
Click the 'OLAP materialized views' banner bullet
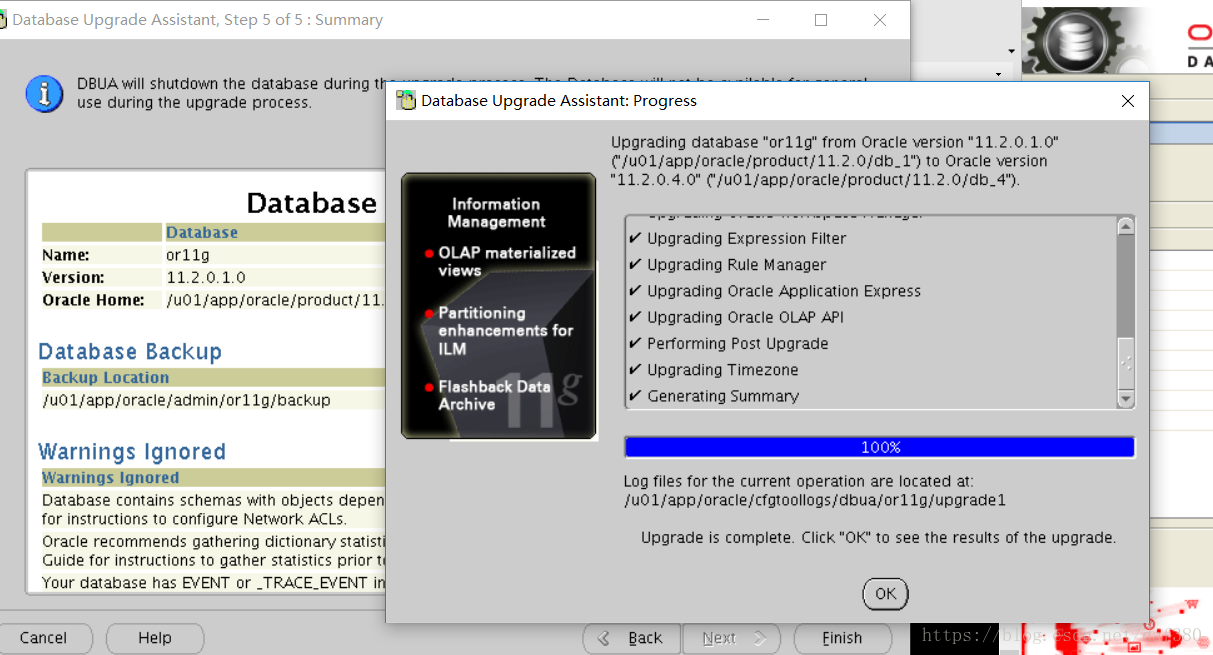[500, 262]
